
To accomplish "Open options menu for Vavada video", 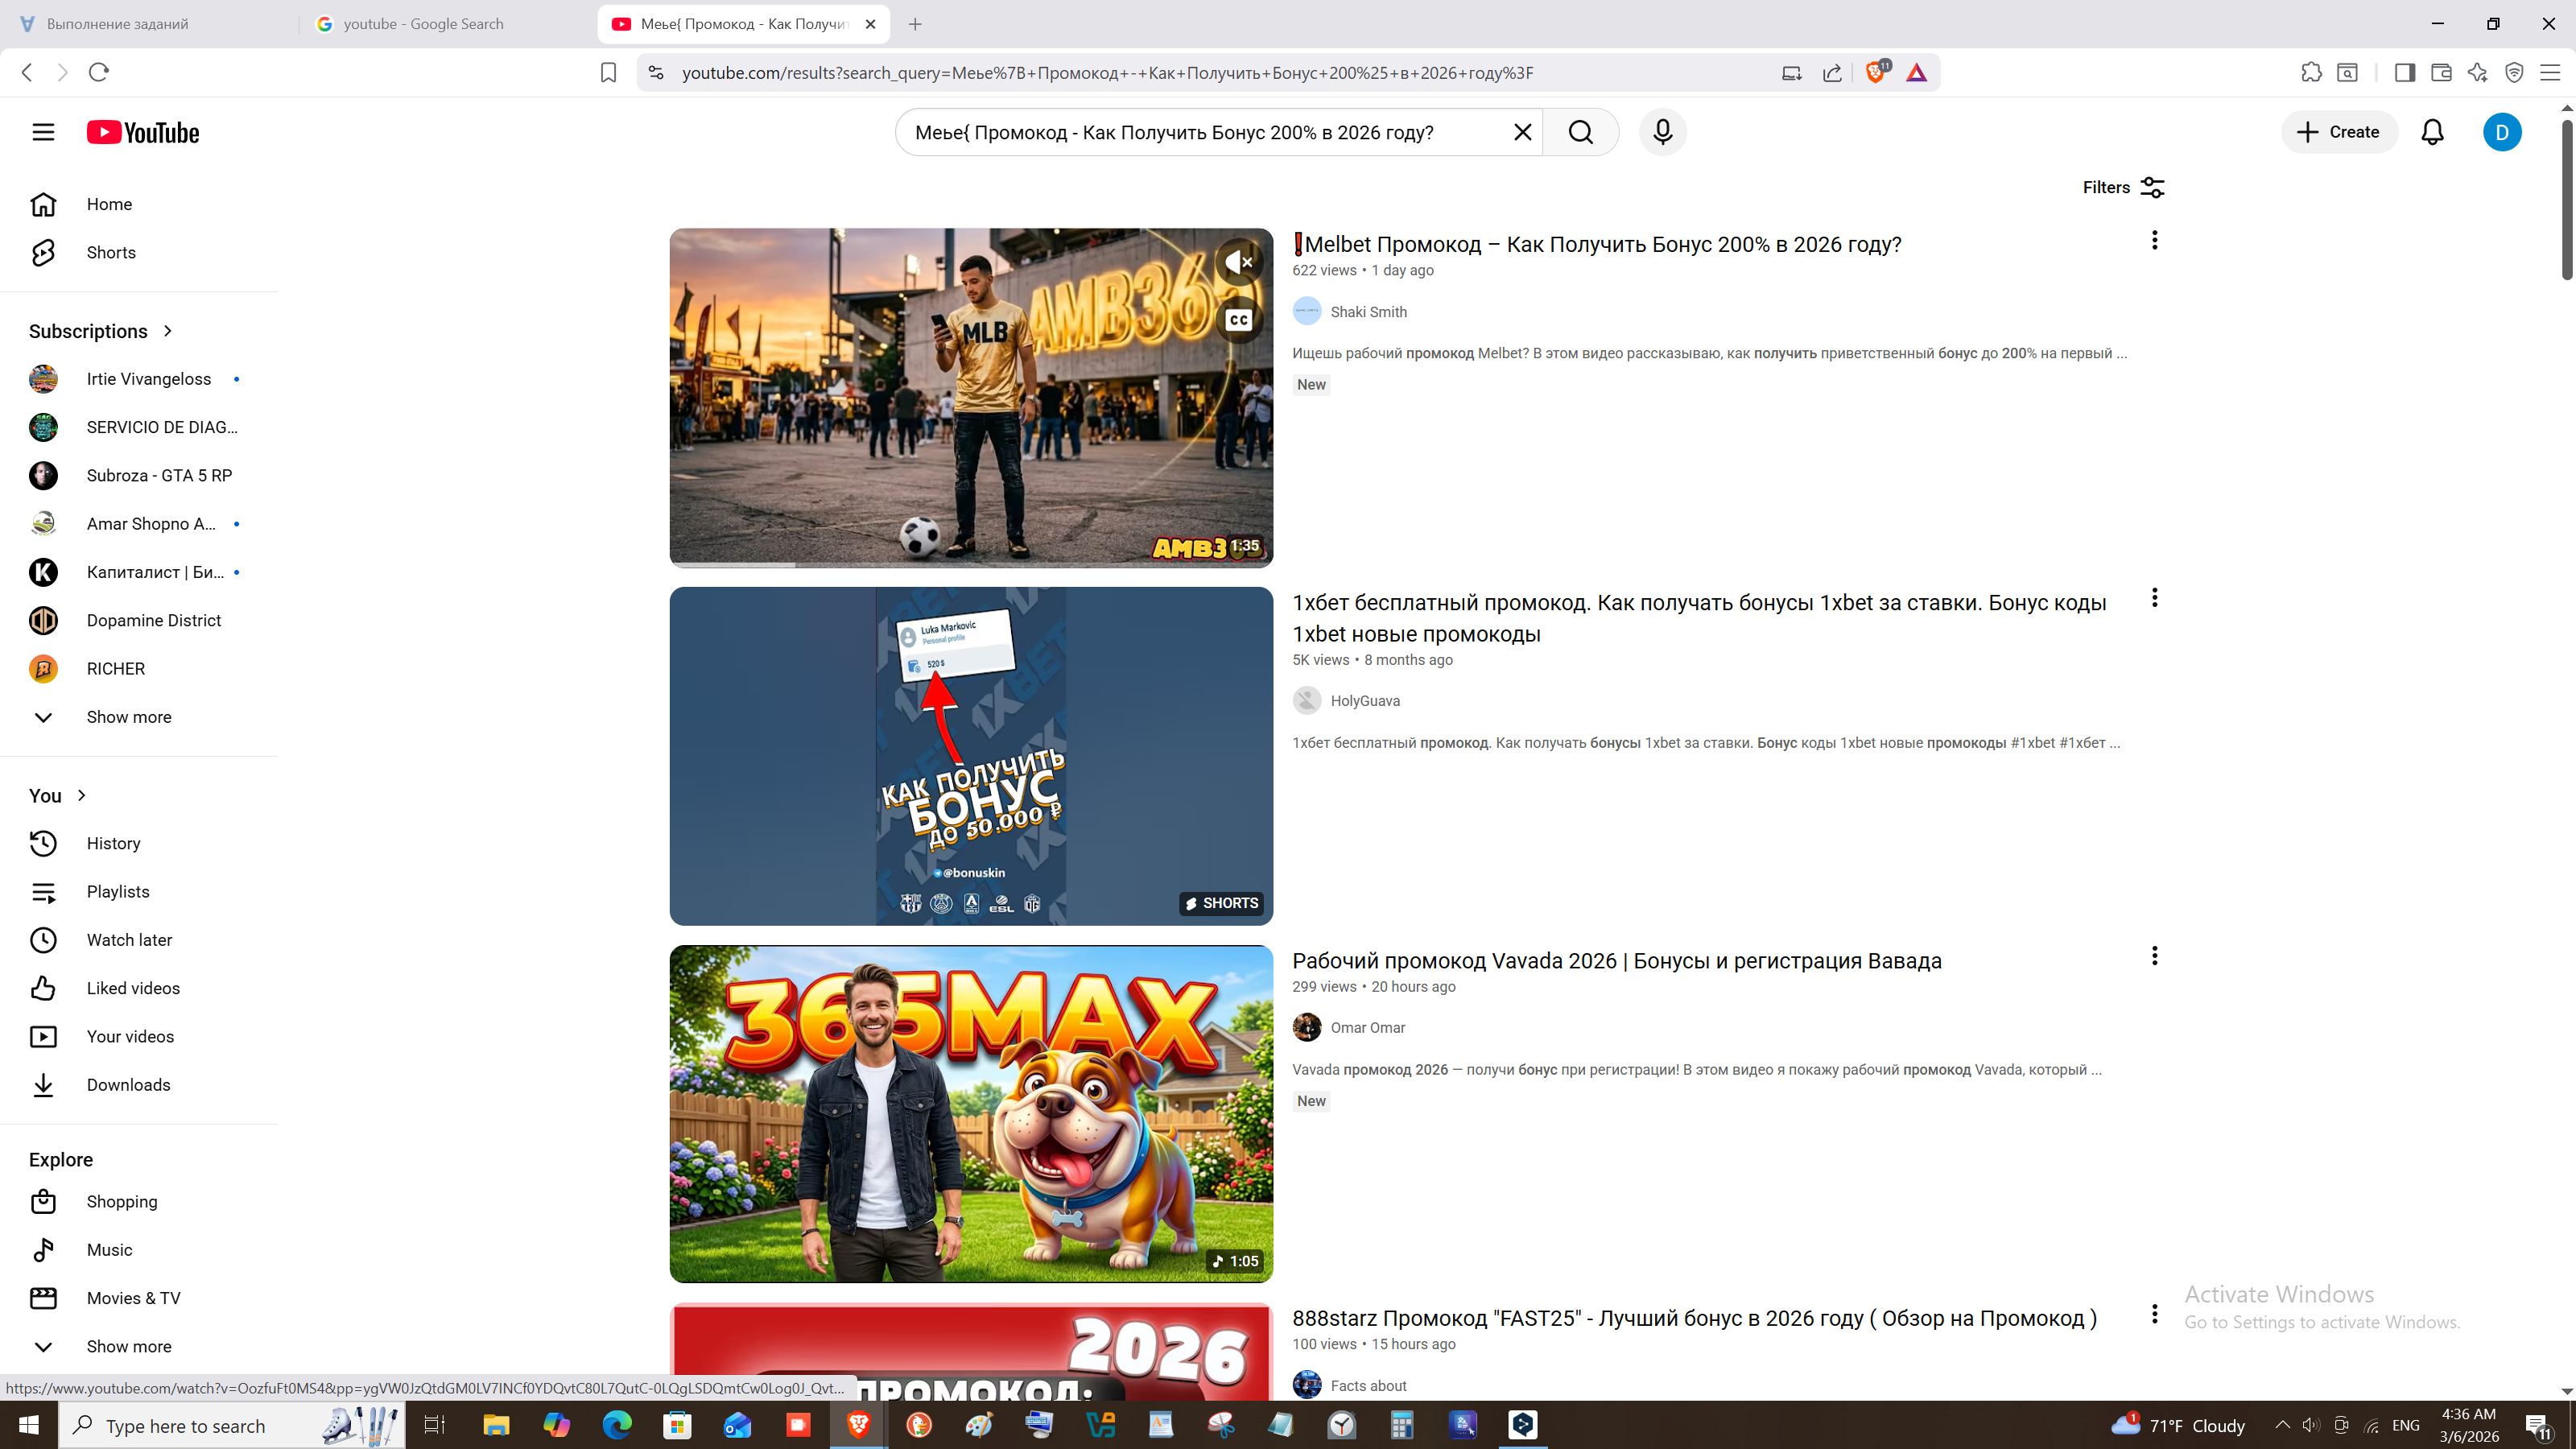I will click(2154, 956).
